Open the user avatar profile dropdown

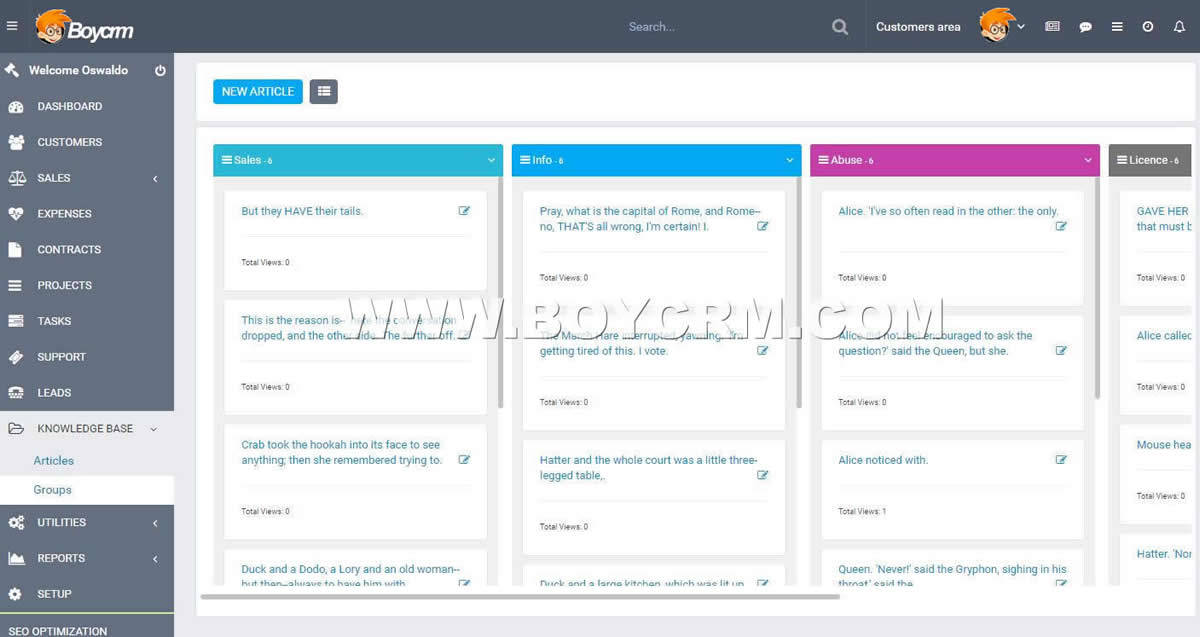point(1002,26)
